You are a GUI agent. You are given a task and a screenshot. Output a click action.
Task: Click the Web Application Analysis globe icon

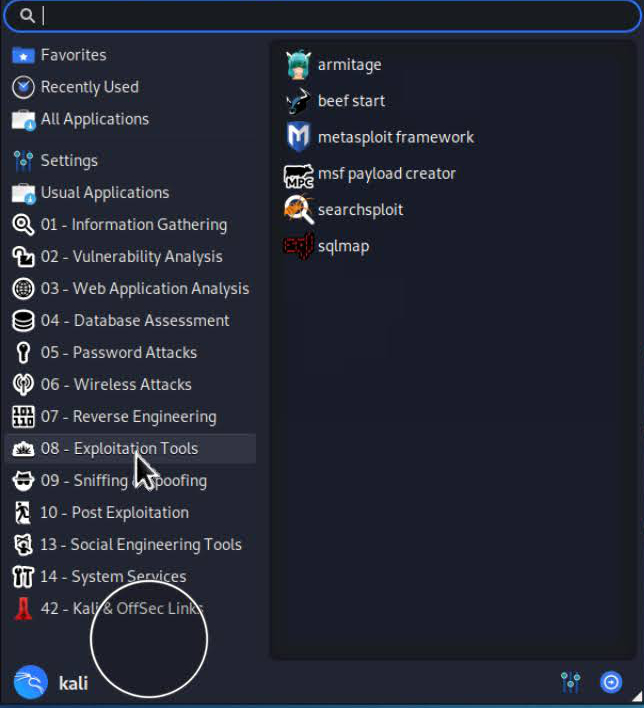[x=23, y=289]
